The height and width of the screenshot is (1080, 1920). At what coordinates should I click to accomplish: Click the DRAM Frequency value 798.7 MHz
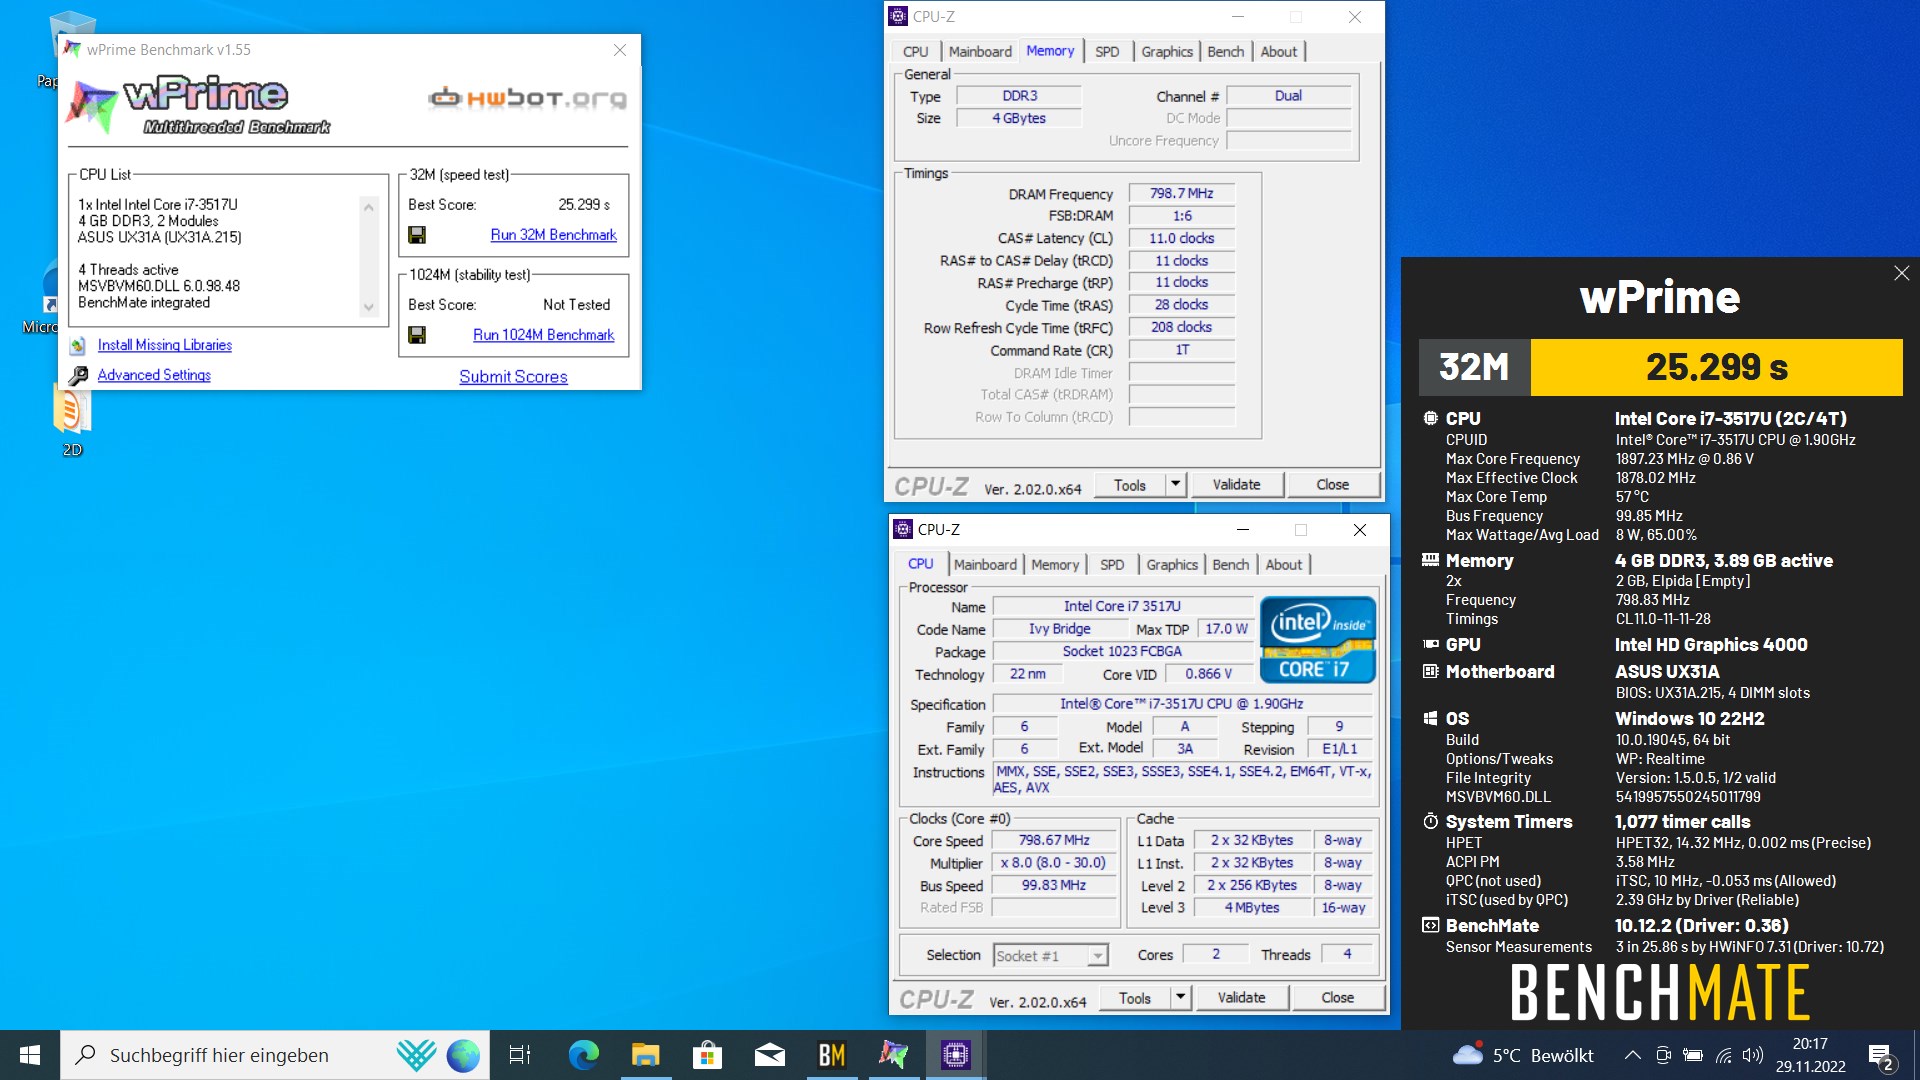[x=1181, y=194]
